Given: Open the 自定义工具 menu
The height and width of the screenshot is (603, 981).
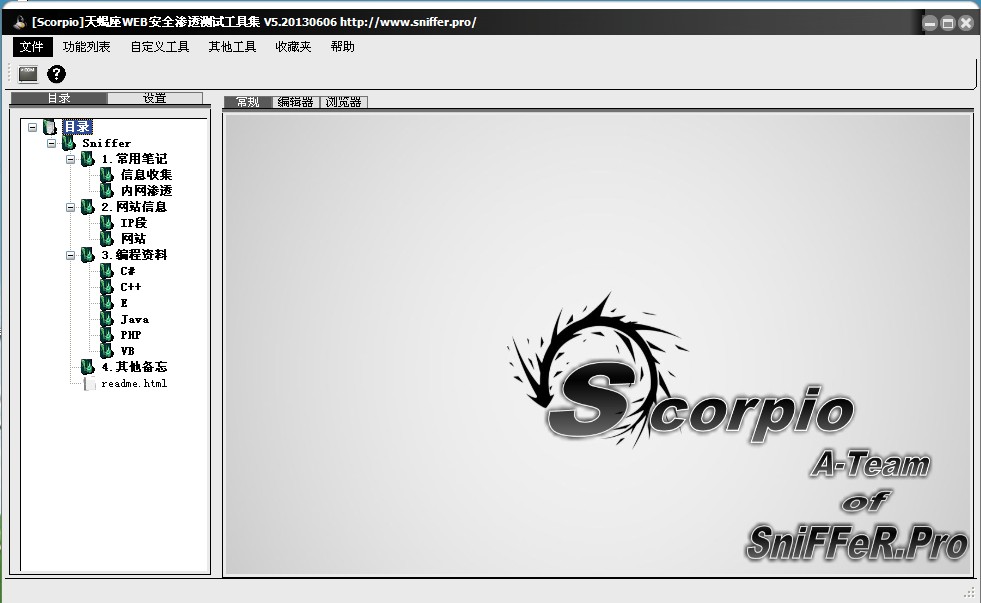Looking at the screenshot, I should point(160,47).
